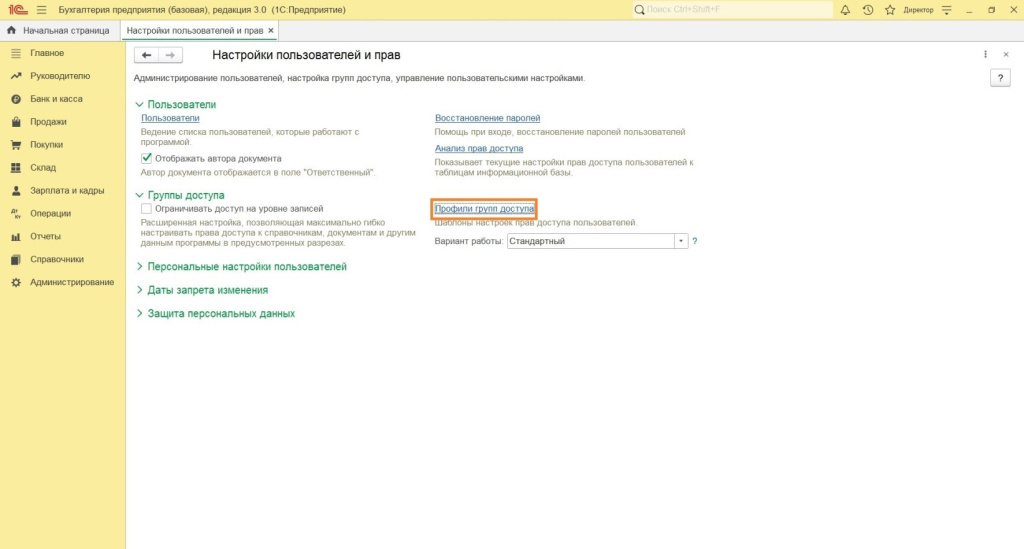Open the three-dot more actions menu
The image size is (1024, 549).
[x=985, y=55]
